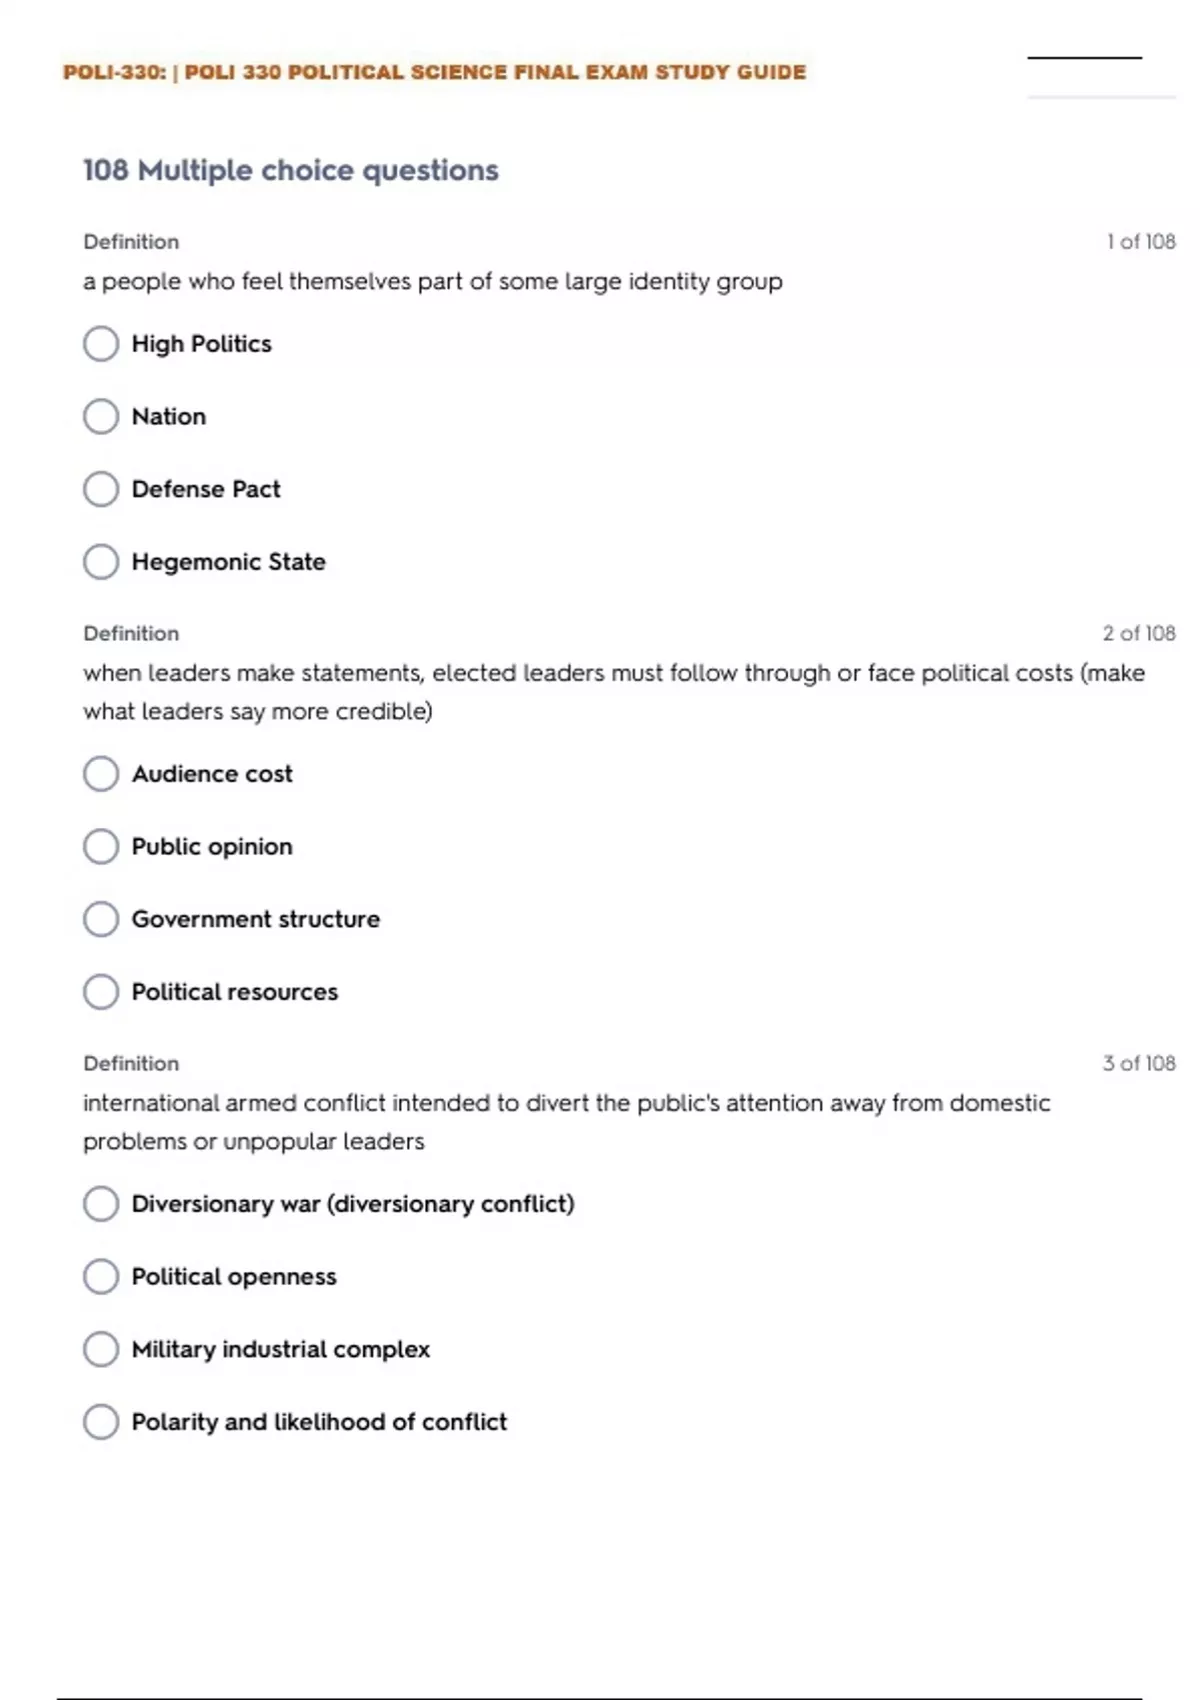Choose Diversionary war (diversionary conflict) option
The image size is (1200, 1700).
pos(101,1204)
